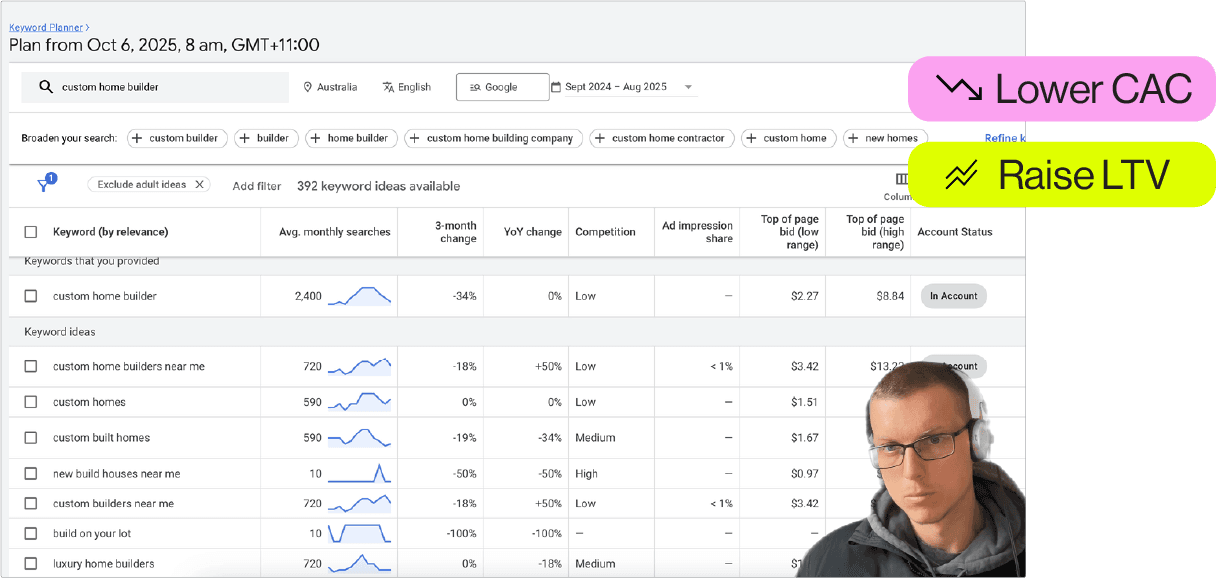Click the Australia location pin icon
1216x578 pixels.
[x=308, y=87]
